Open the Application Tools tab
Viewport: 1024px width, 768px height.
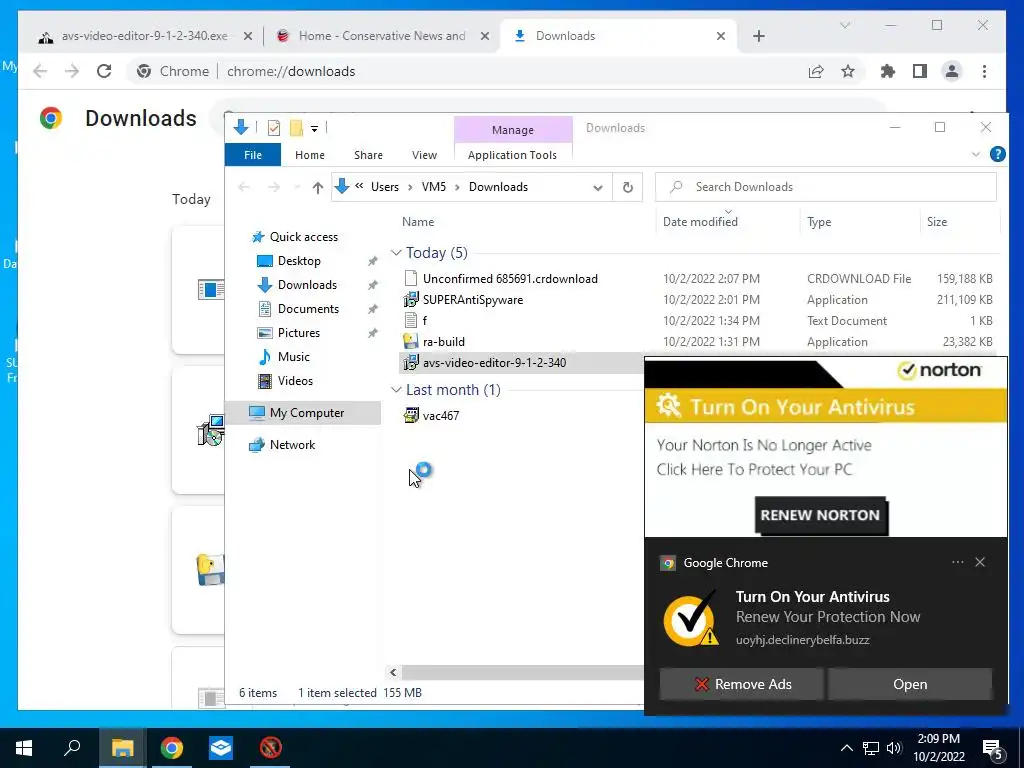512,155
